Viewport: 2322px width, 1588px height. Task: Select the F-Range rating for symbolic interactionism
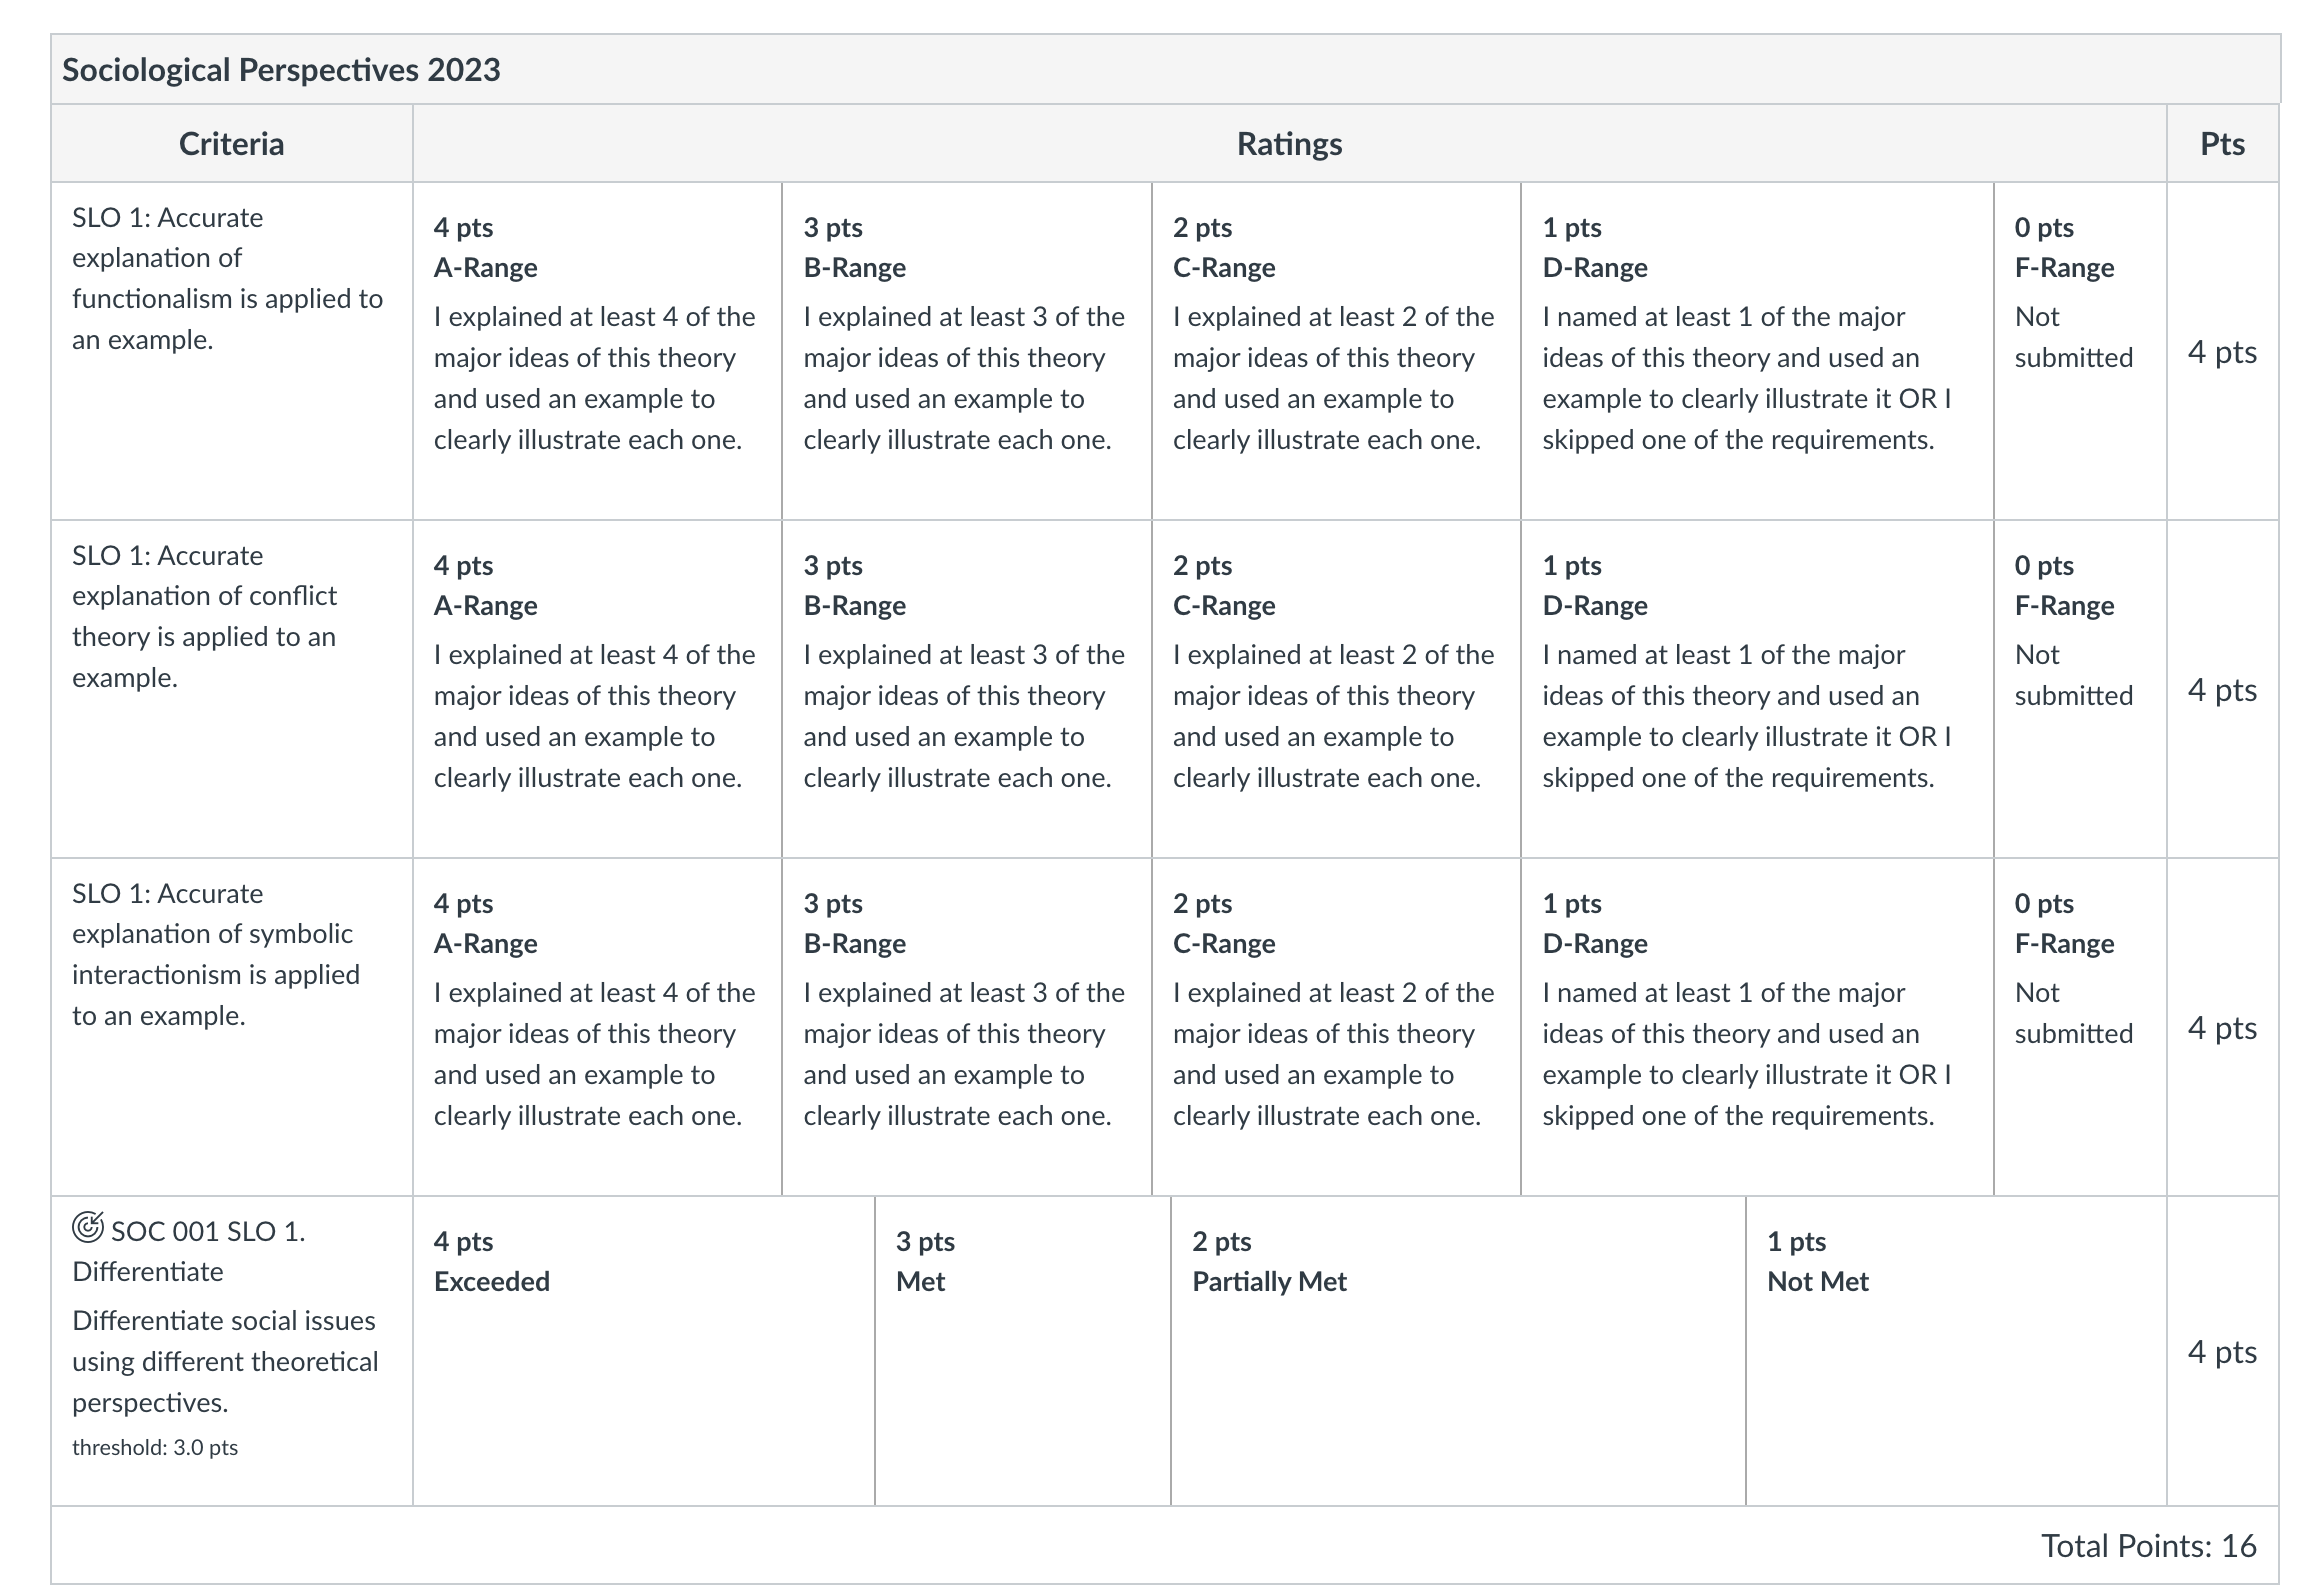pos(2080,1027)
